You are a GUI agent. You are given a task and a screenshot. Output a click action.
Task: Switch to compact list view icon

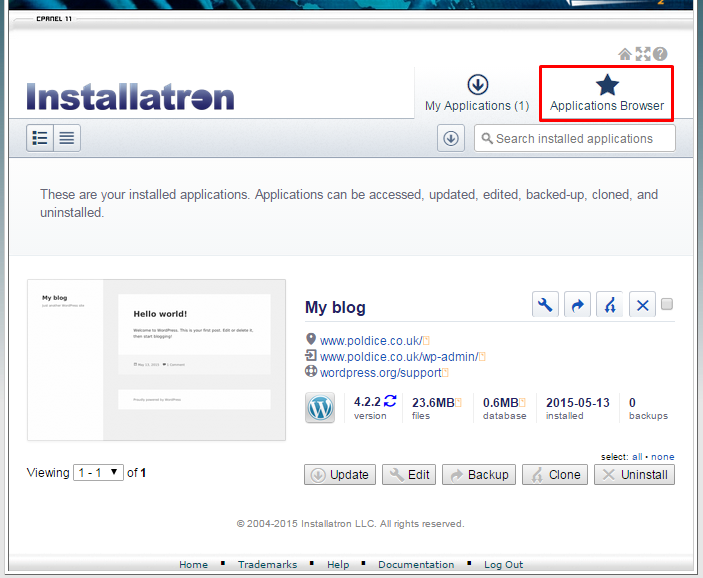point(67,138)
